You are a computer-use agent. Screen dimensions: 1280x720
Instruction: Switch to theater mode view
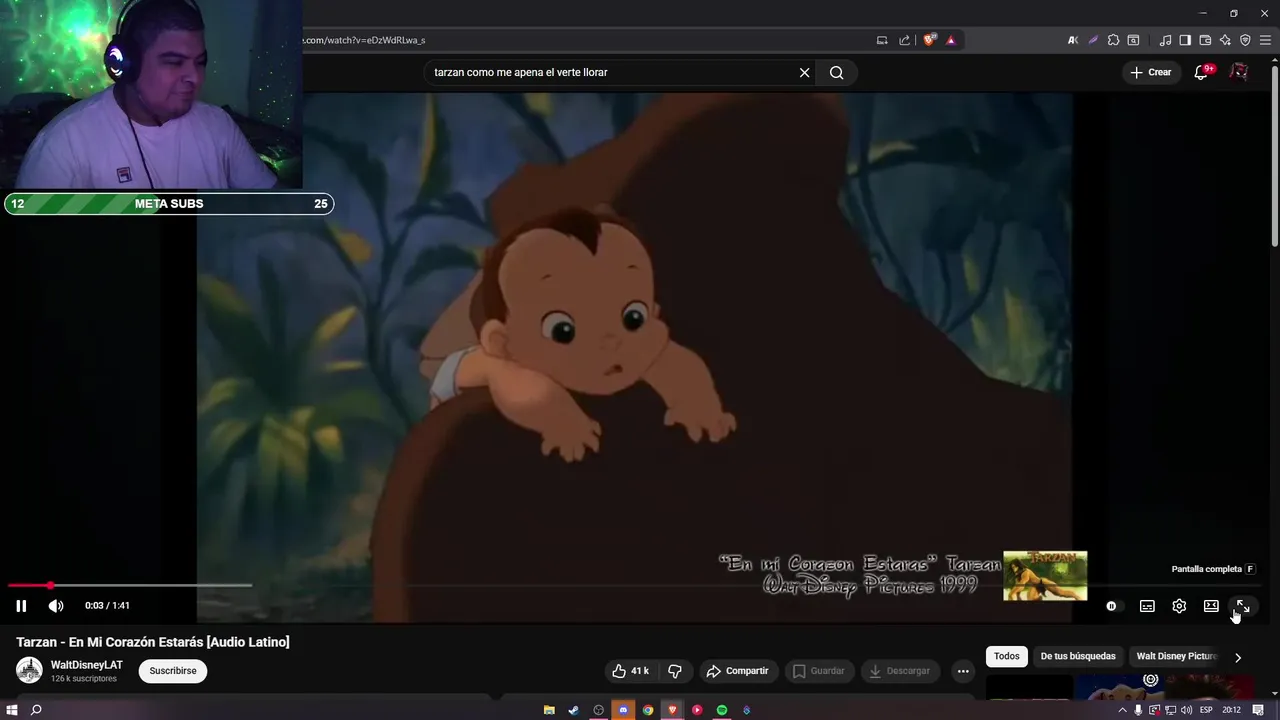click(x=1211, y=606)
